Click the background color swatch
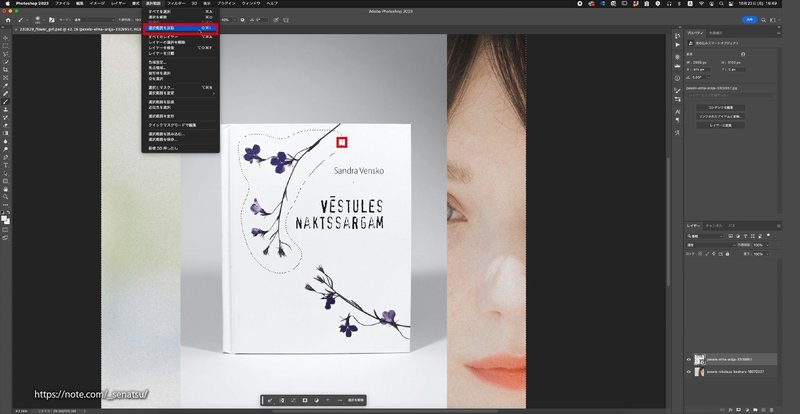 tap(8, 222)
